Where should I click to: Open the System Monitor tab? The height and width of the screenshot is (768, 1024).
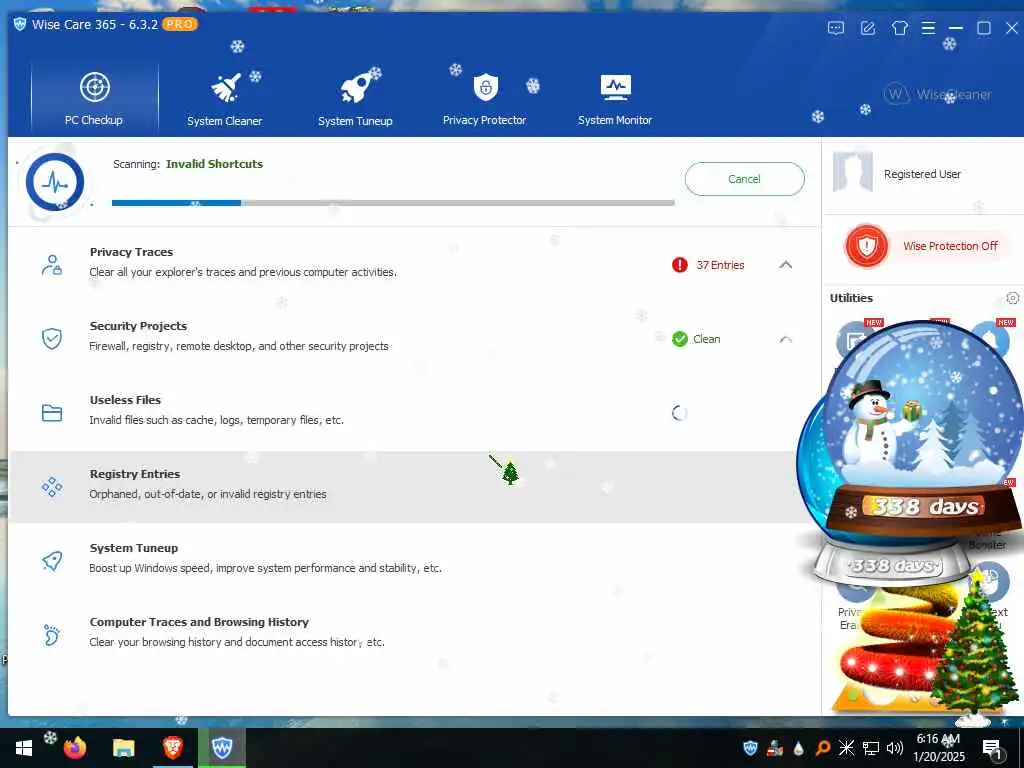point(615,98)
